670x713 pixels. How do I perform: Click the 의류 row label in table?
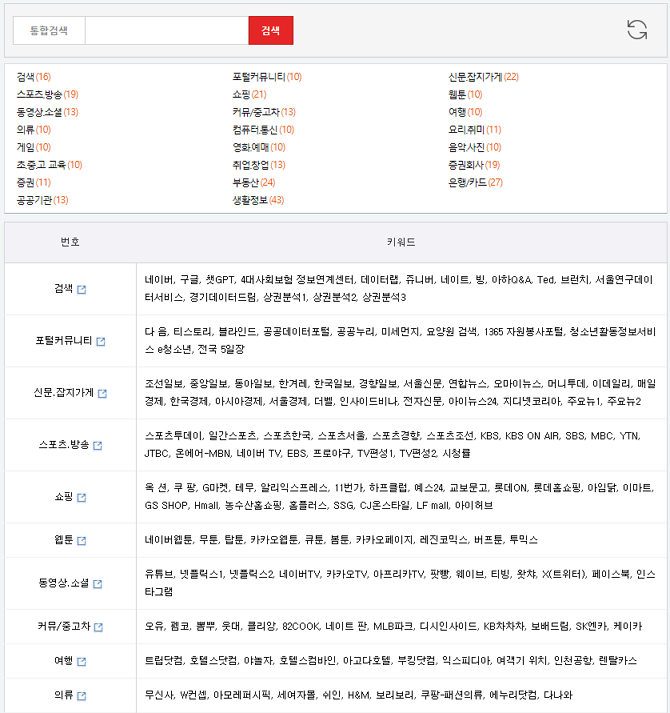pos(64,695)
